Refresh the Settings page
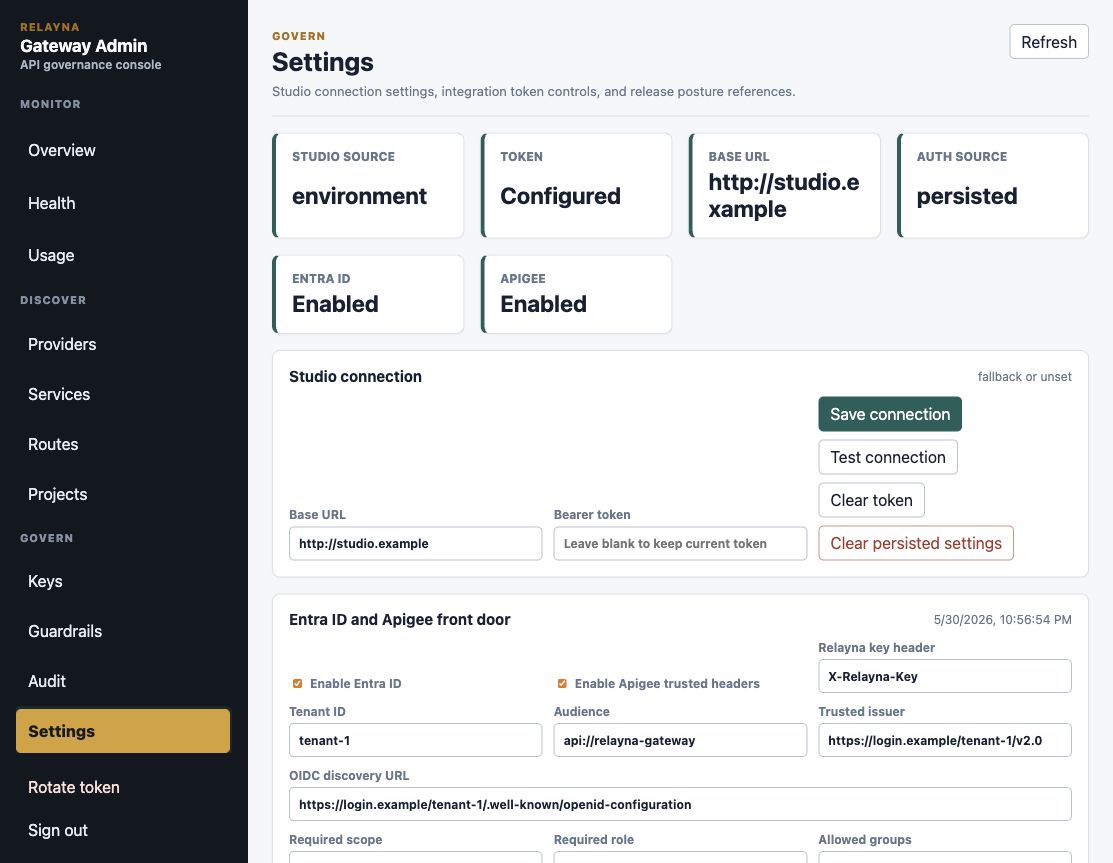The height and width of the screenshot is (863, 1113). [1048, 42]
